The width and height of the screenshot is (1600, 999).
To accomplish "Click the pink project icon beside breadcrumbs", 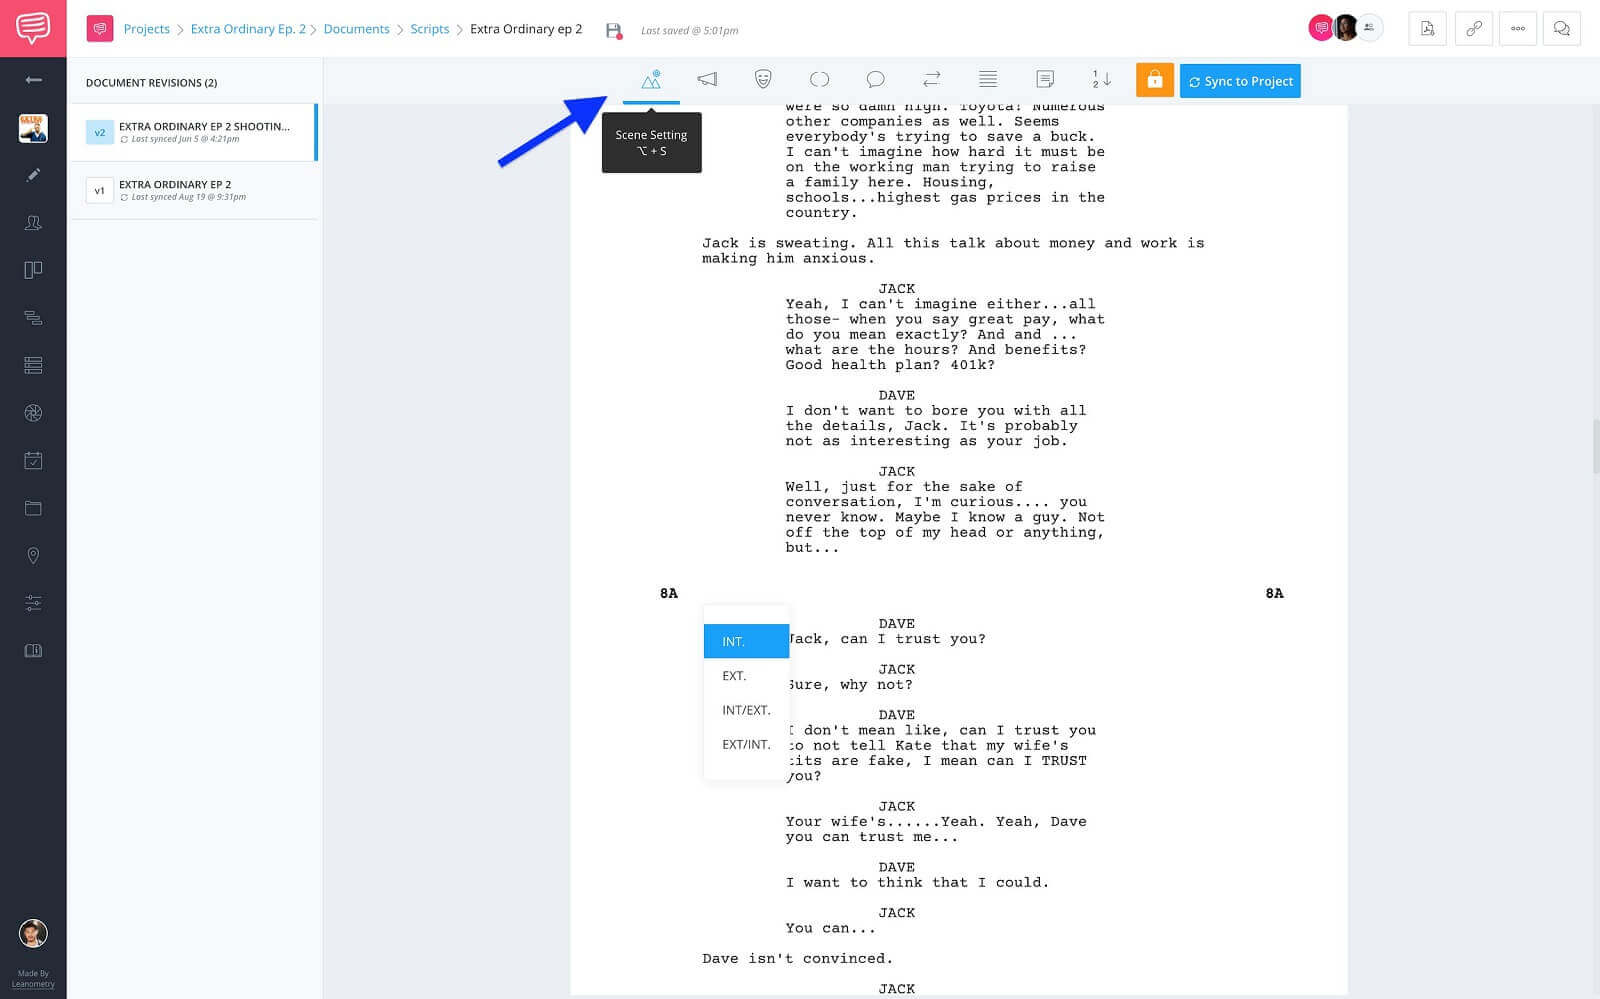I will pyautogui.click(x=100, y=29).
